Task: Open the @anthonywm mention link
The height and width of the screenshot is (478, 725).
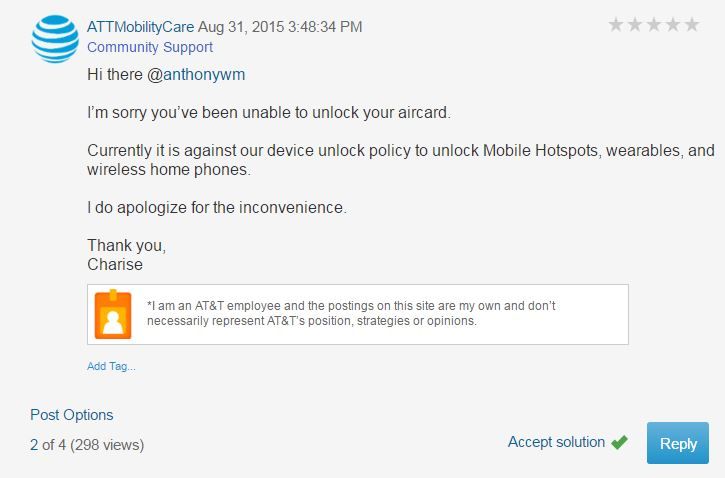Action: click(196, 74)
